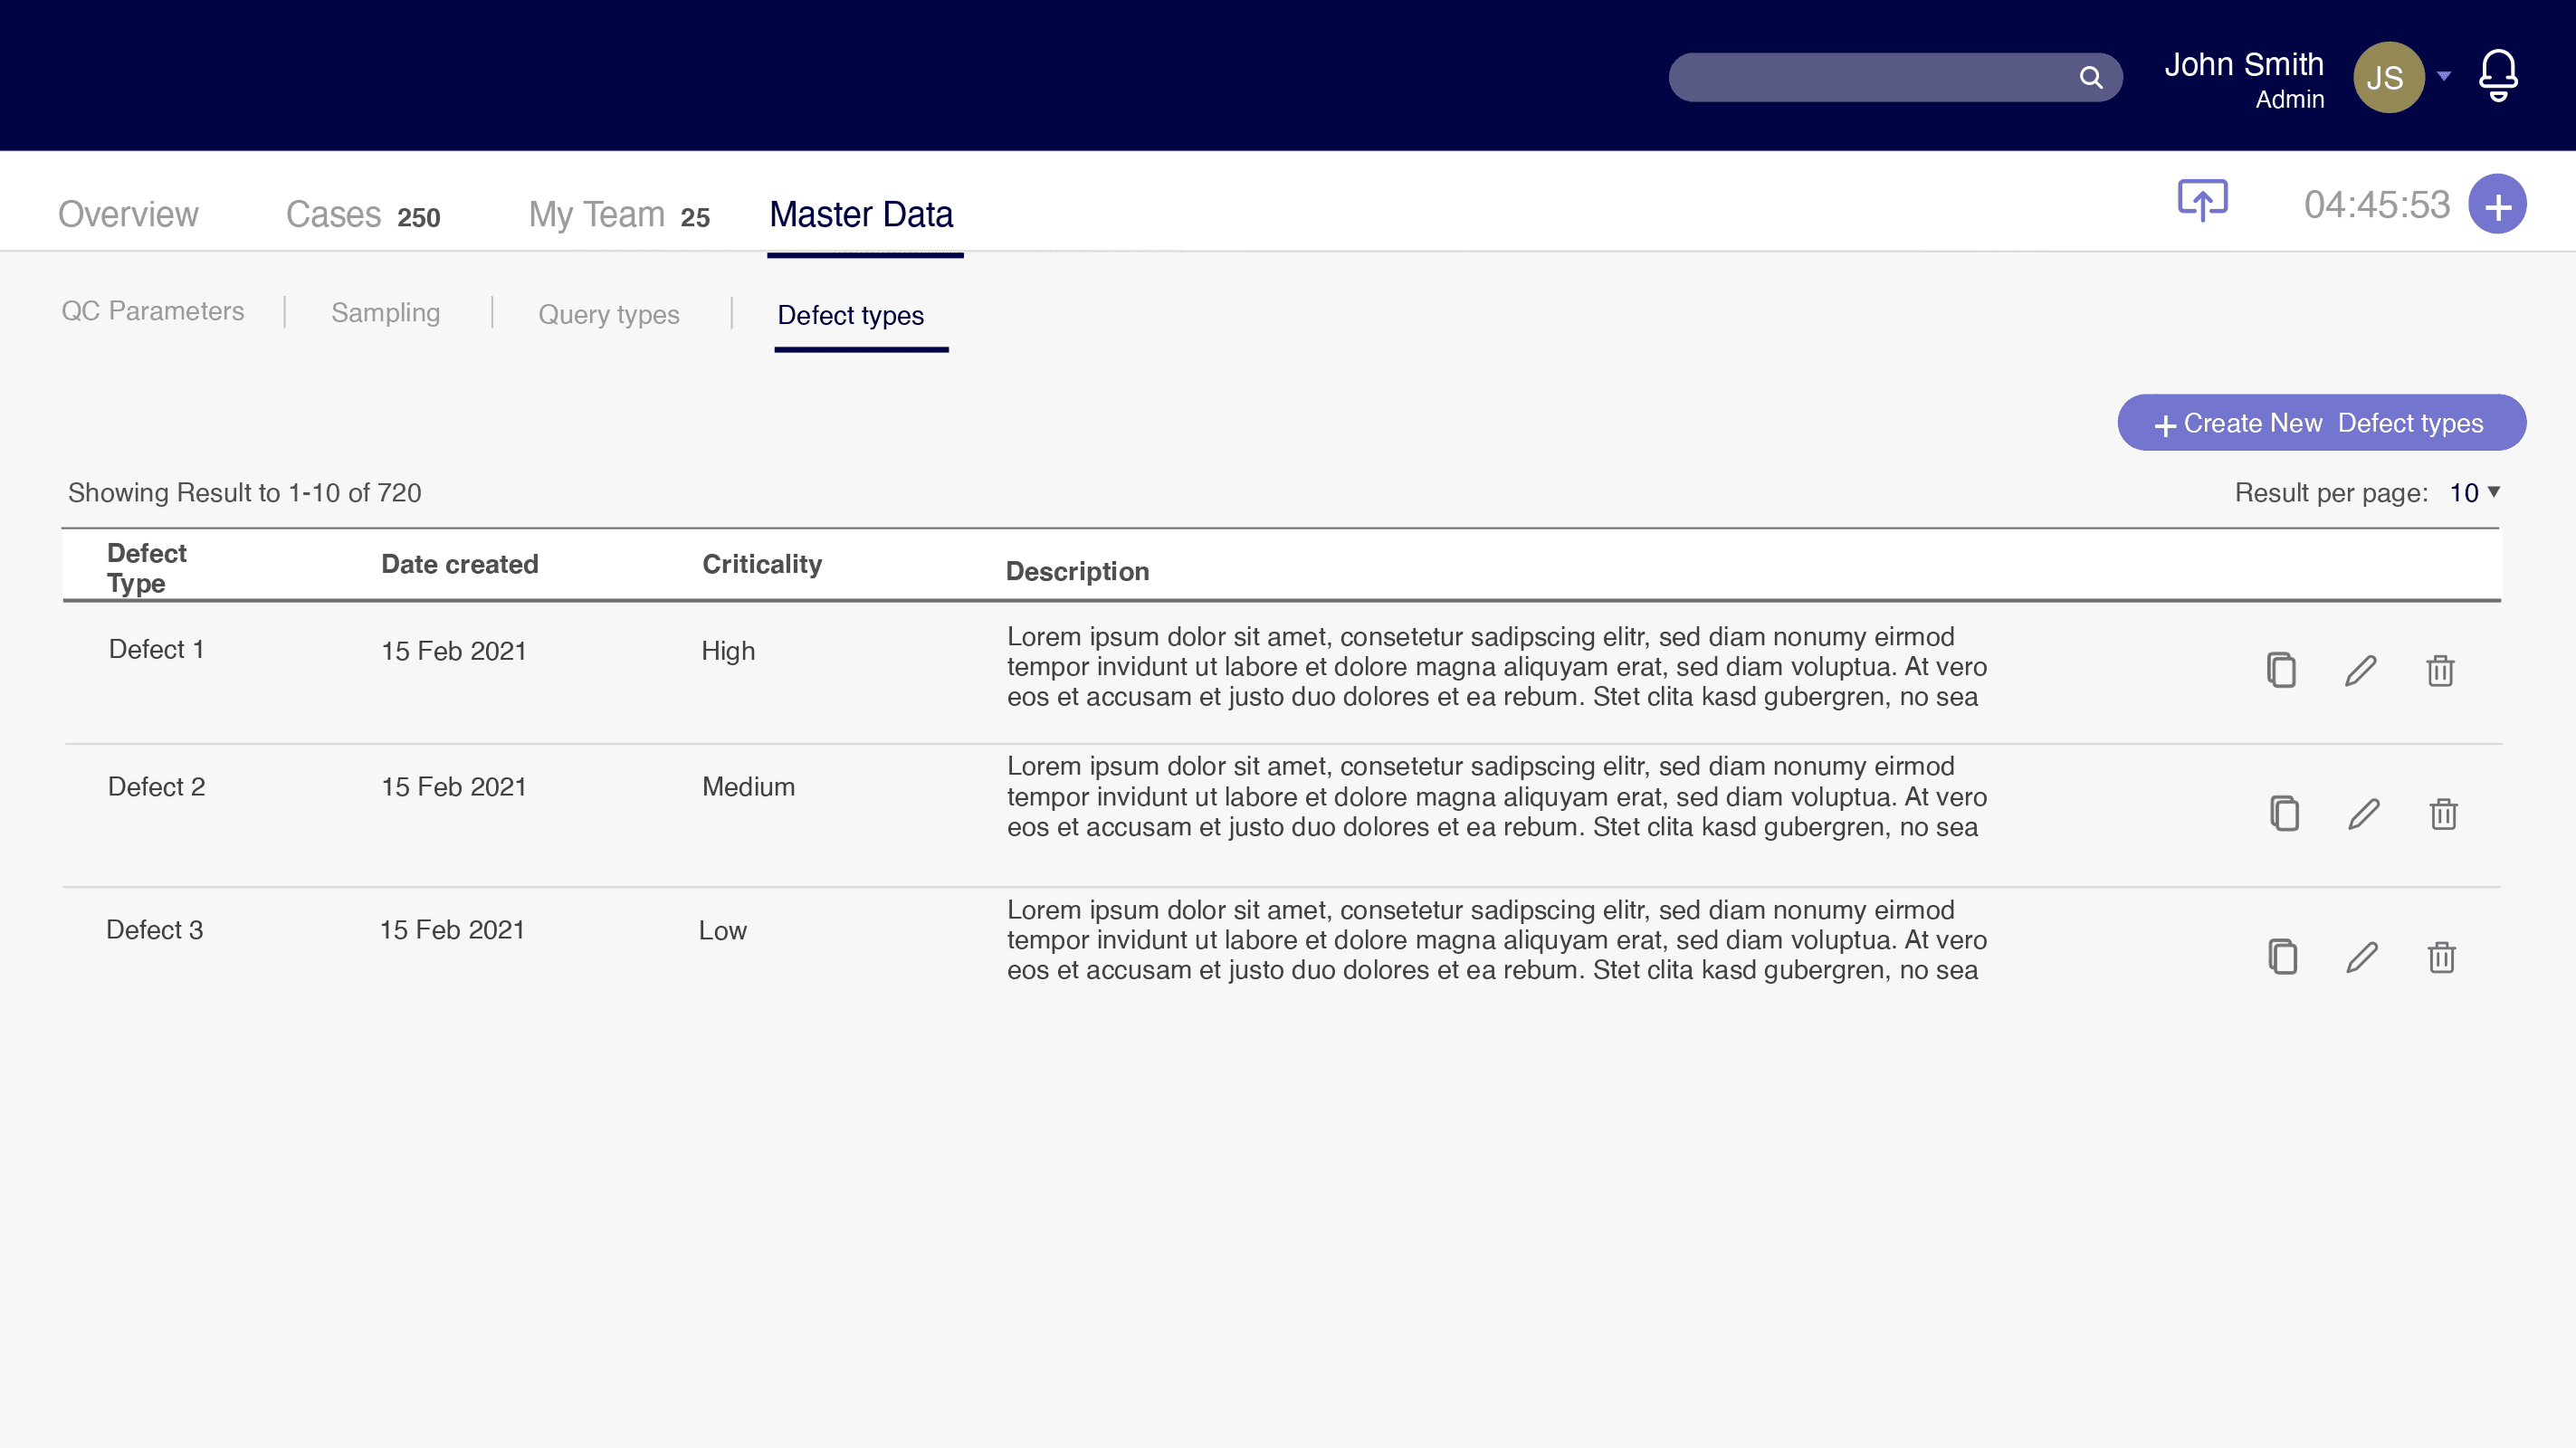
Task: Copy the Defect 3 entry
Action: [2282, 957]
